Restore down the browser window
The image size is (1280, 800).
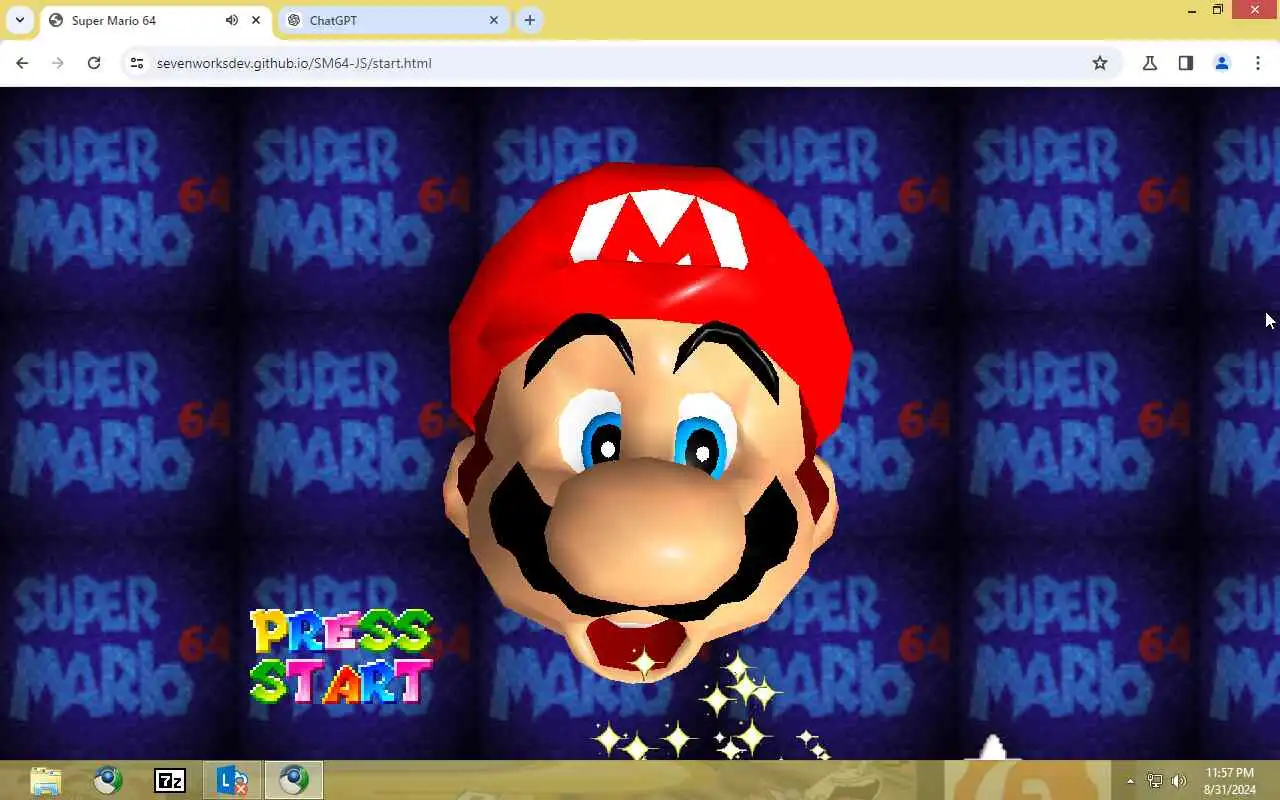point(1218,10)
